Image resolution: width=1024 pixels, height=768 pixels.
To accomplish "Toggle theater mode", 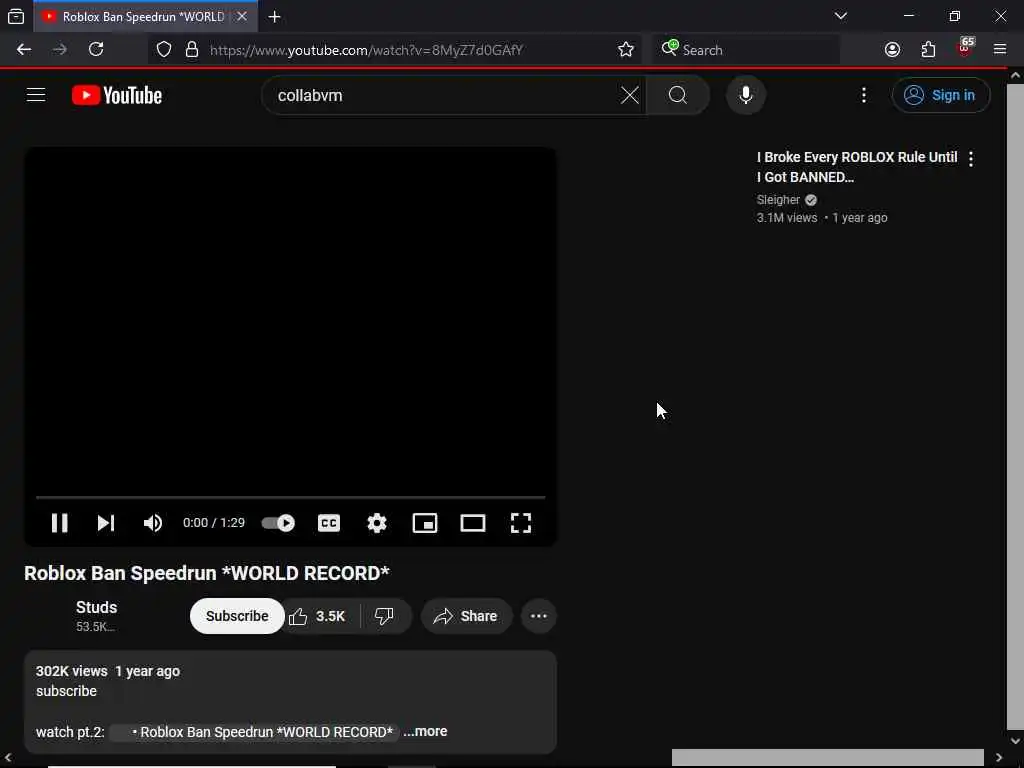I will pyautogui.click(x=473, y=522).
